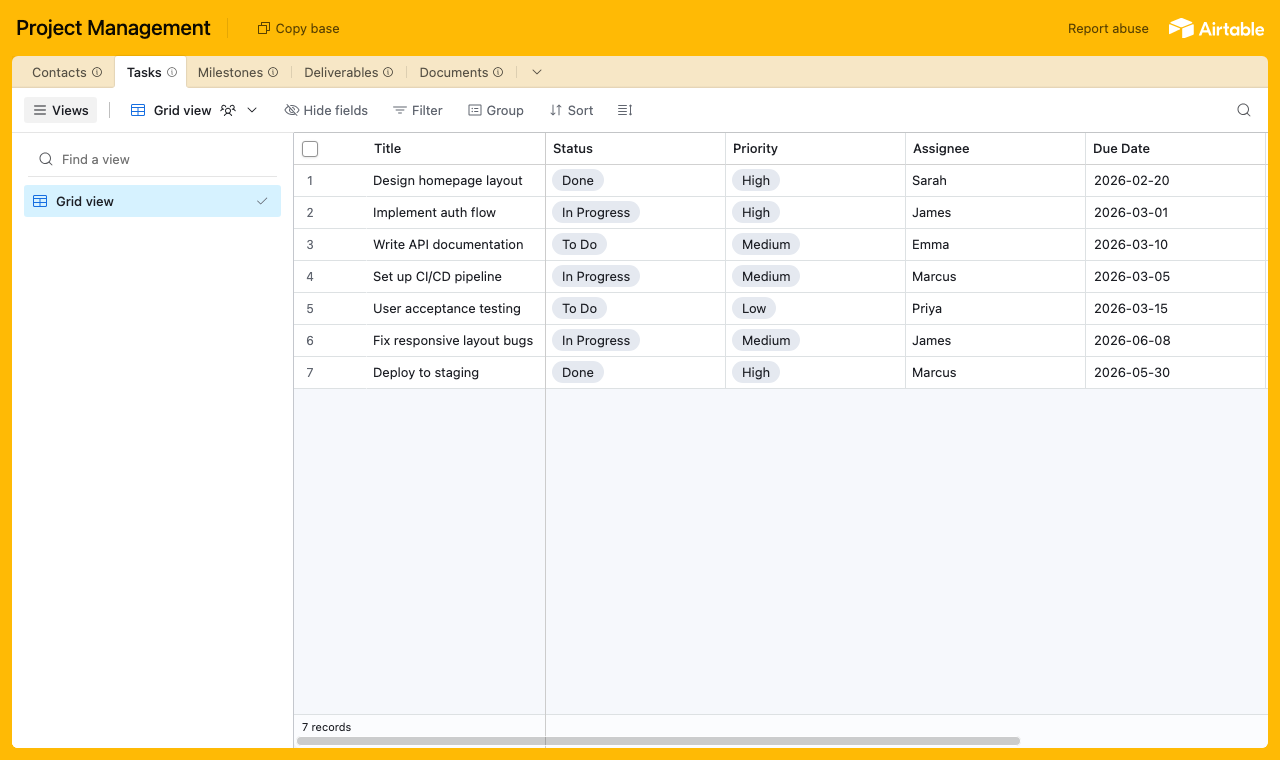Click assignee Priya cell
The image size is (1280, 760).
(995, 308)
